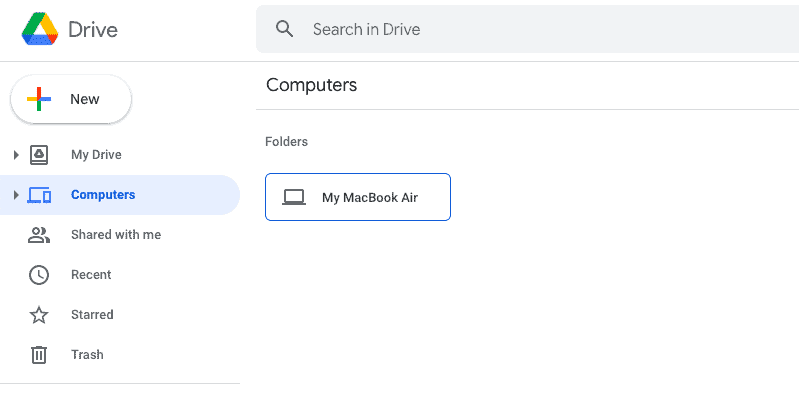Image resolution: width=799 pixels, height=400 pixels.
Task: Click the Trash bin icon
Action: tap(39, 355)
